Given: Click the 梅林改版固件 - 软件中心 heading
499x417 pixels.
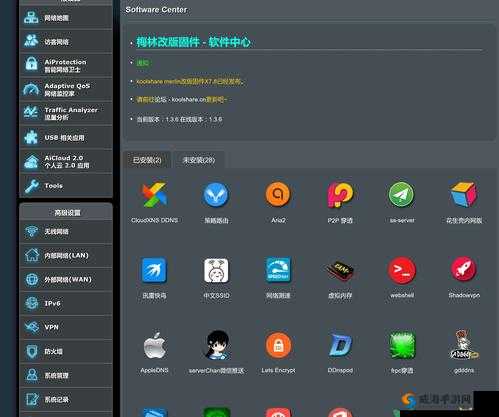Looking at the screenshot, I should 193,42.
